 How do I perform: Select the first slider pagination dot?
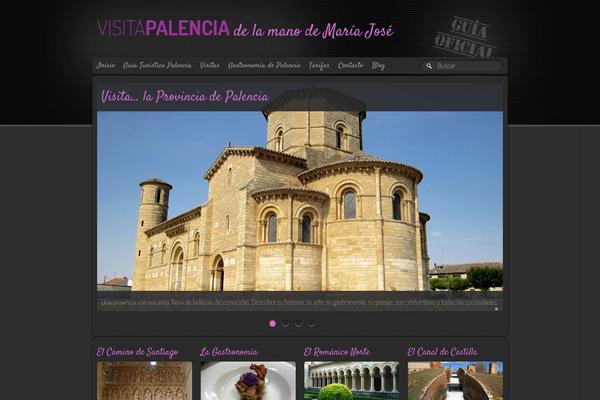point(272,323)
